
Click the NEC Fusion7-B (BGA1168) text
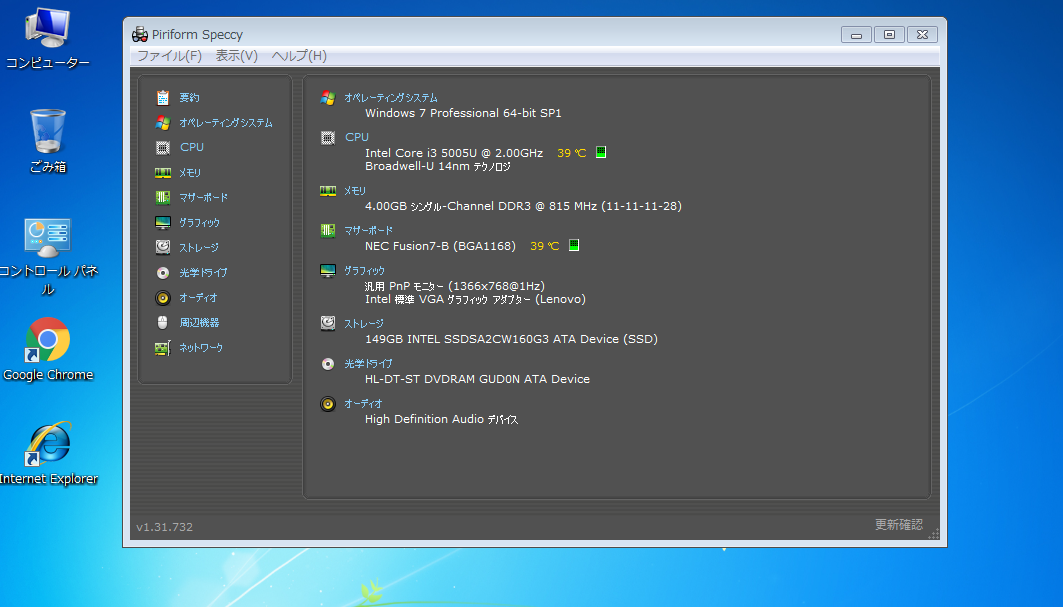pos(440,246)
